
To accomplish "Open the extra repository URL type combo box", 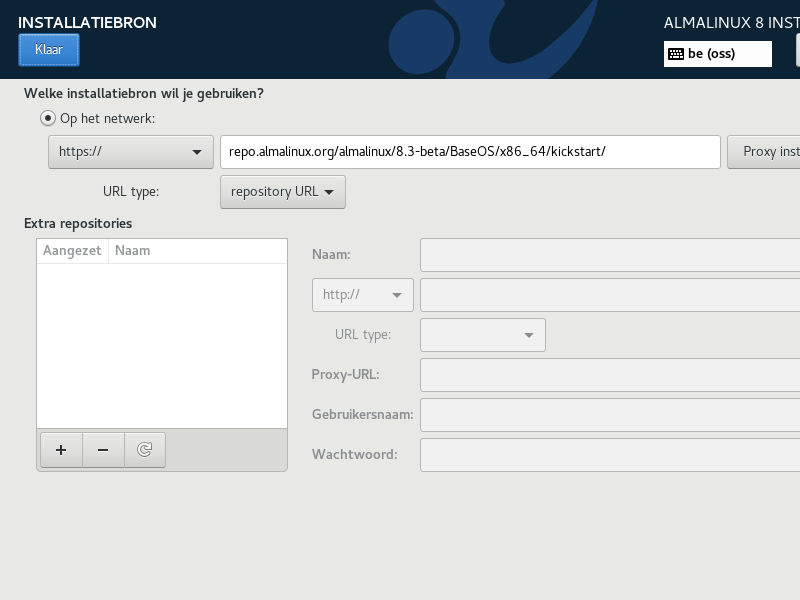I will 483,335.
